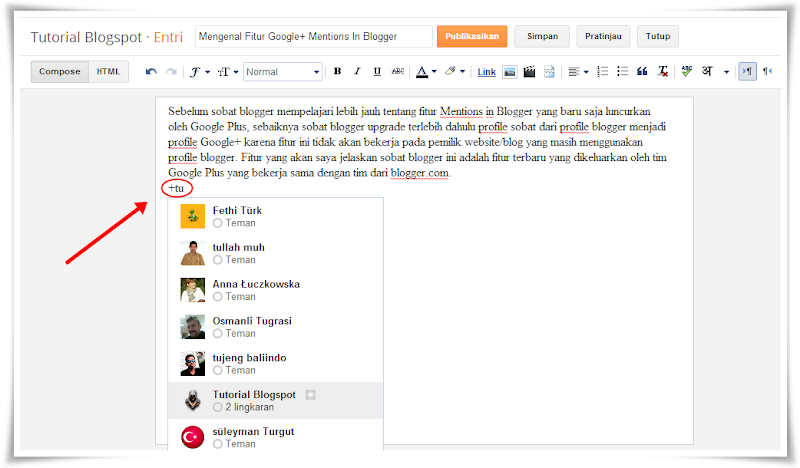Click the page badge icon beside Tutorial Blogspot

click(310, 395)
